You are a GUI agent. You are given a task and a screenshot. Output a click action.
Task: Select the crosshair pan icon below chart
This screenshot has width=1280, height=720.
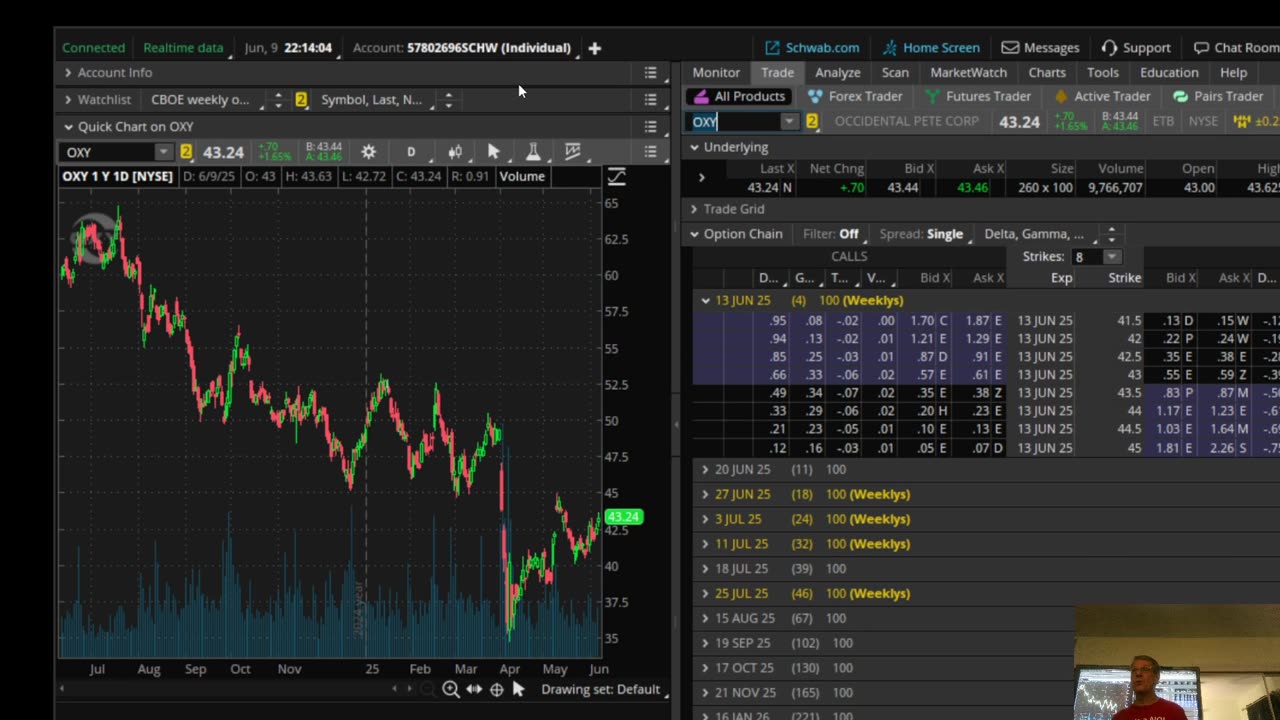(x=496, y=689)
